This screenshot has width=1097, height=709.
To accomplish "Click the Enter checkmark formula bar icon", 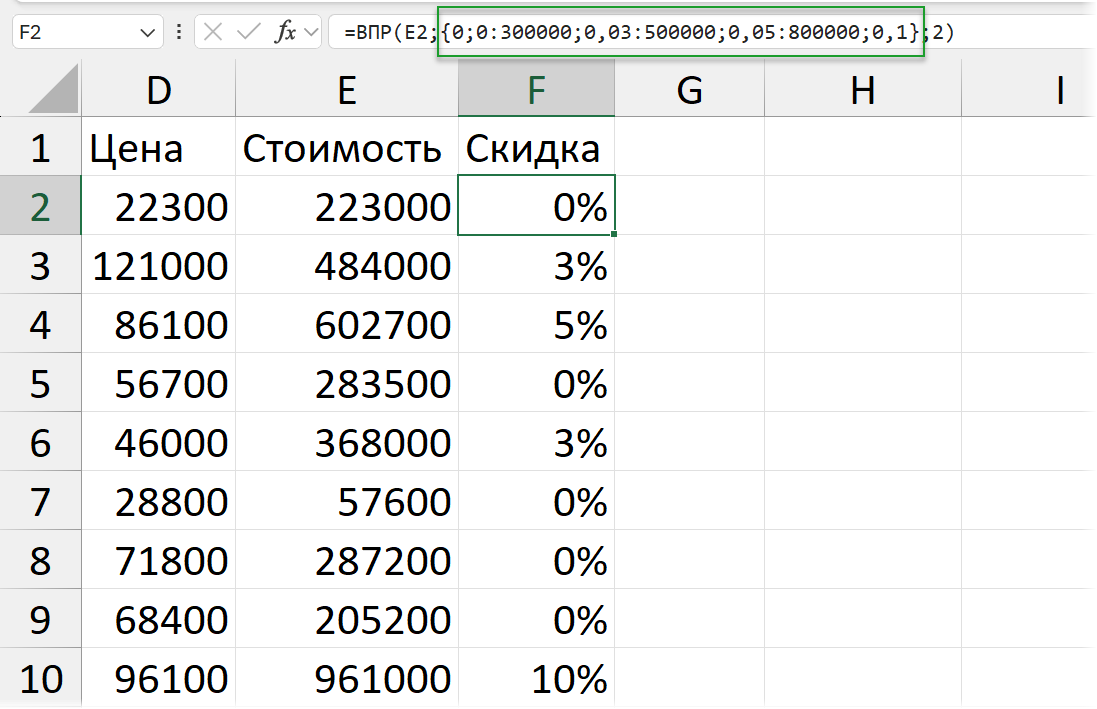I will [x=248, y=32].
